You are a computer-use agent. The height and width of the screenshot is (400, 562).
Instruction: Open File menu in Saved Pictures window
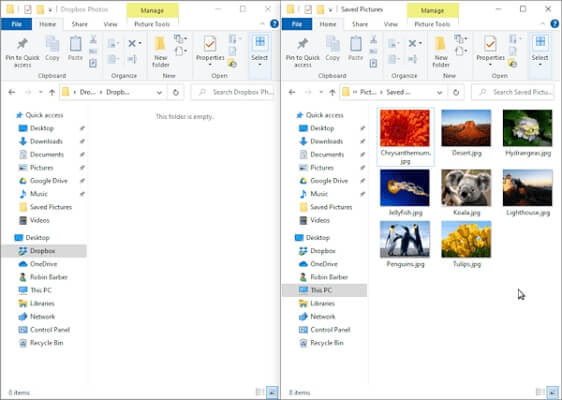tap(297, 24)
